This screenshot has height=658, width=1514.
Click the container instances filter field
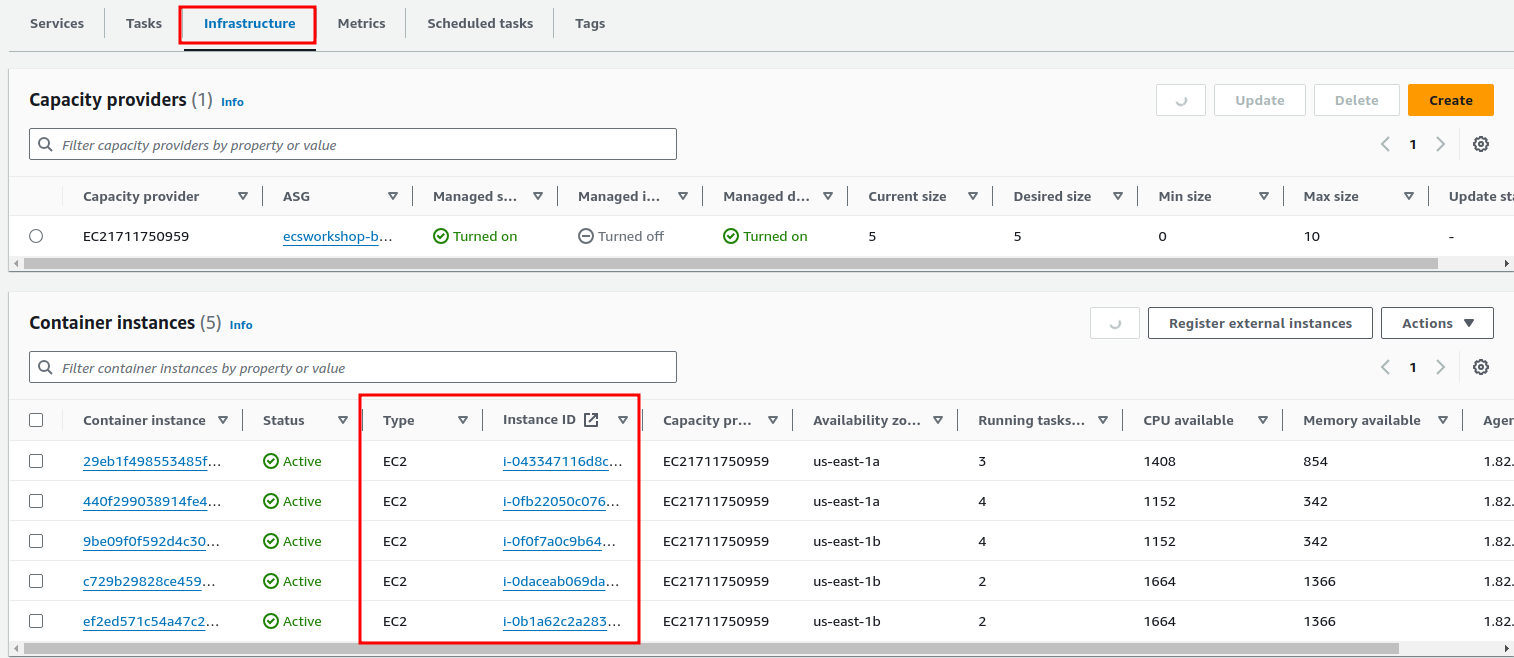pyautogui.click(x=353, y=367)
